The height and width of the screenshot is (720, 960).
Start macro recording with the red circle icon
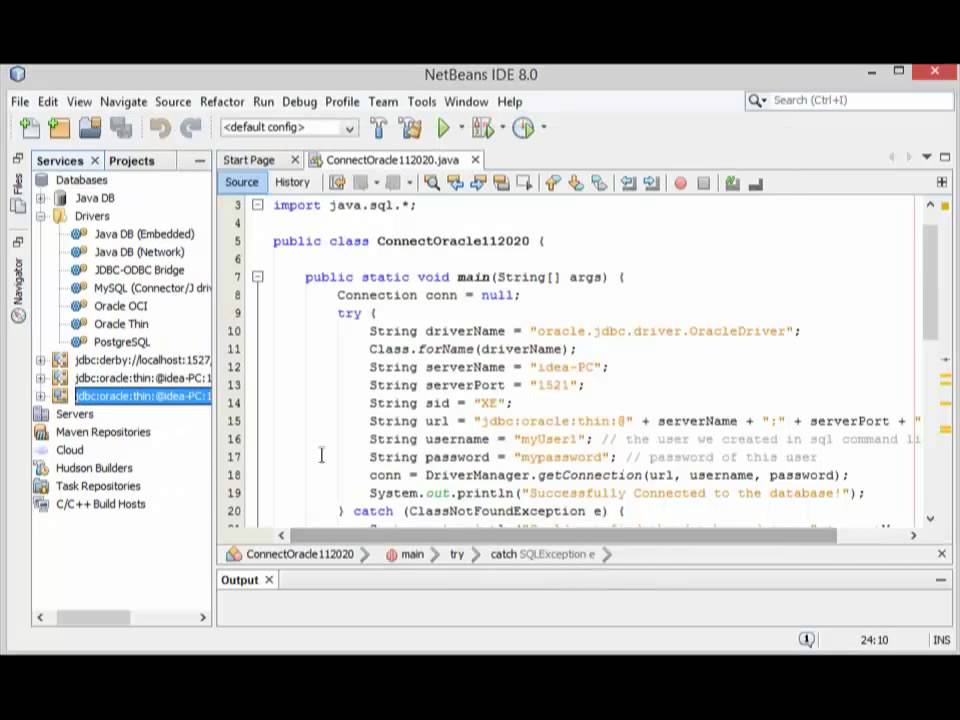681,183
